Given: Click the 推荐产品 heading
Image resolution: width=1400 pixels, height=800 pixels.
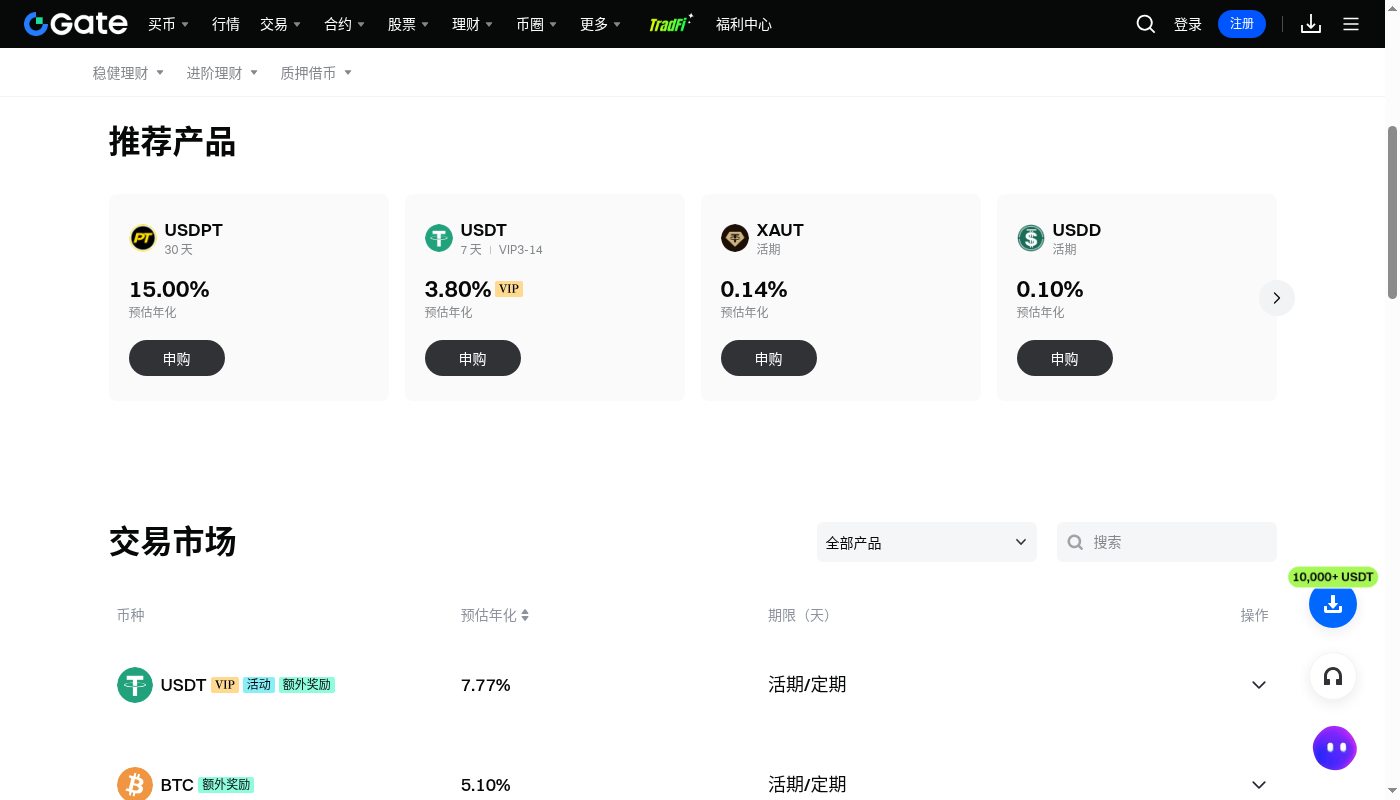Looking at the screenshot, I should tap(172, 142).
